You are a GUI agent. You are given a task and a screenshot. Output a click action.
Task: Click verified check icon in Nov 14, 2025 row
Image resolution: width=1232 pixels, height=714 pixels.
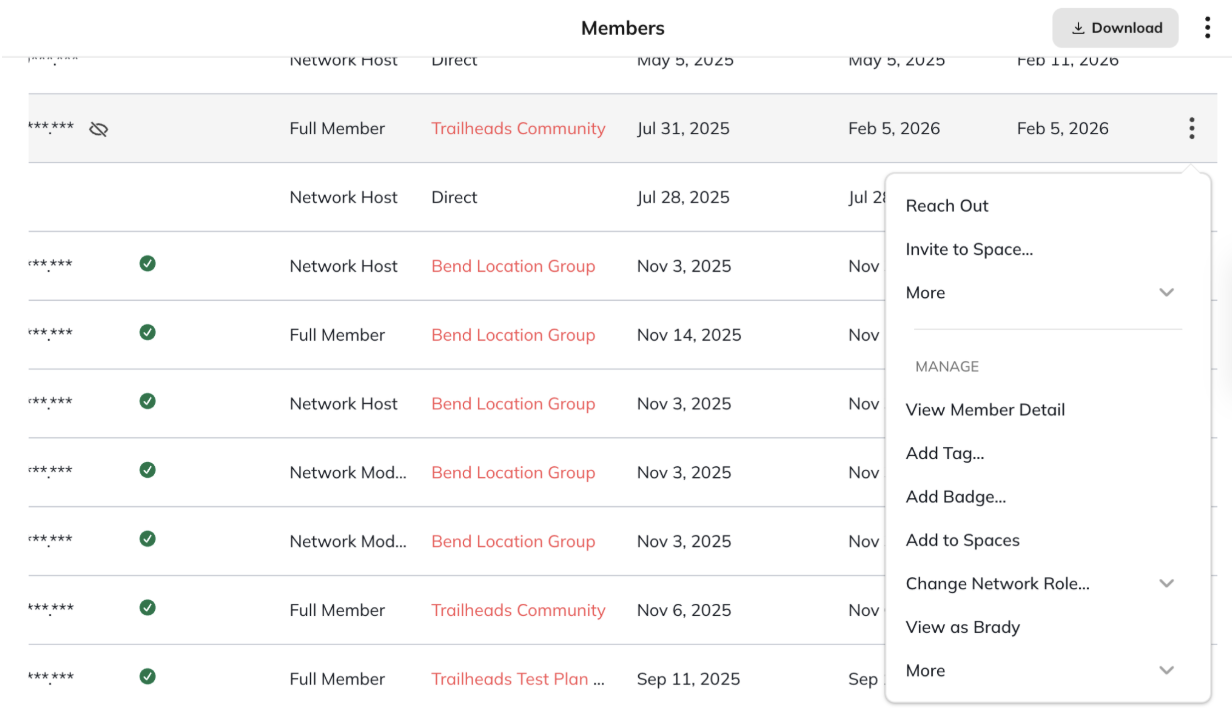click(x=147, y=332)
